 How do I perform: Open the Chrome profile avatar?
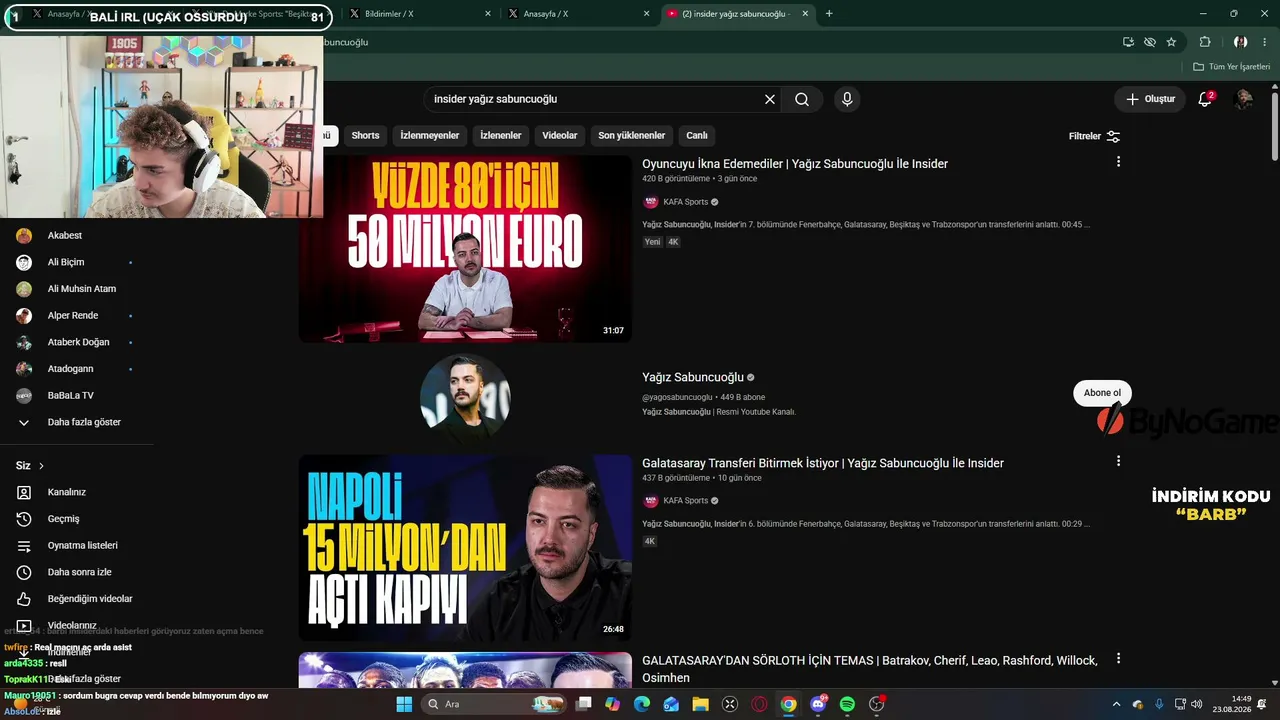pyautogui.click(x=1240, y=42)
